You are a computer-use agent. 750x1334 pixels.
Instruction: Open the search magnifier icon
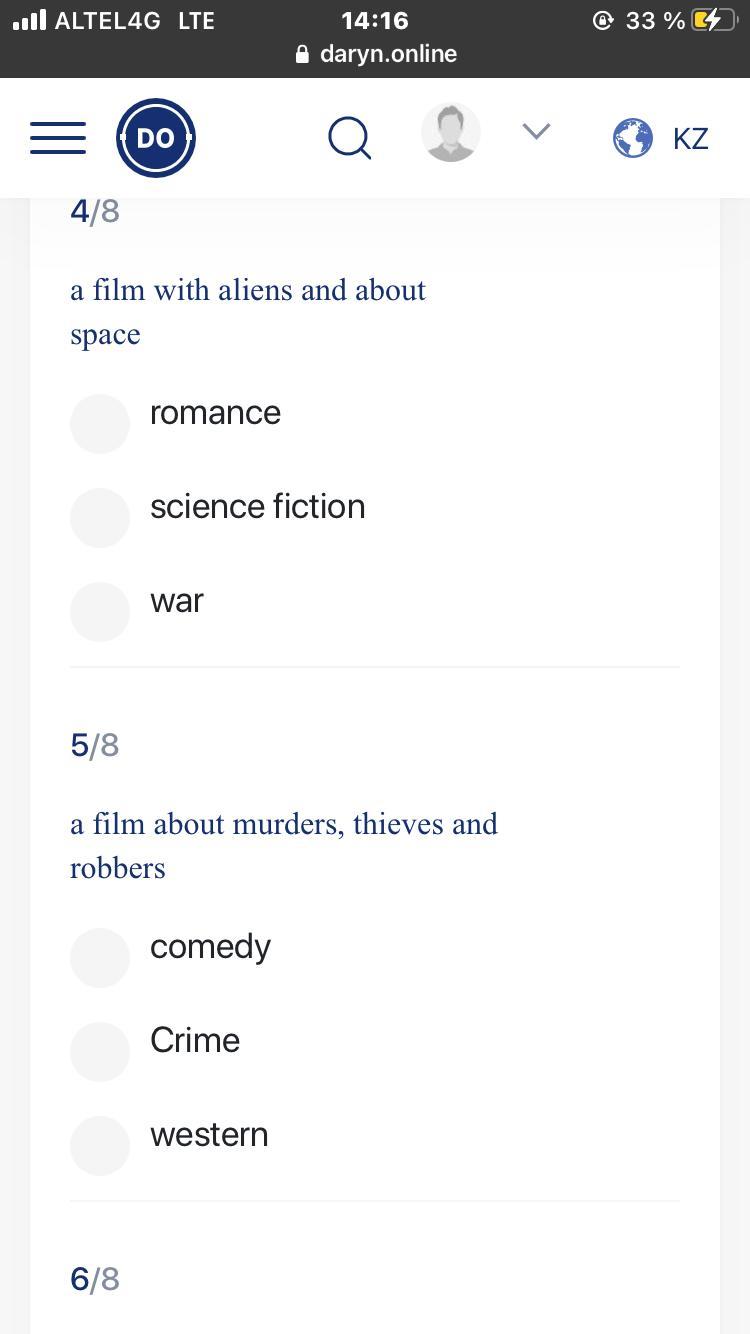349,138
